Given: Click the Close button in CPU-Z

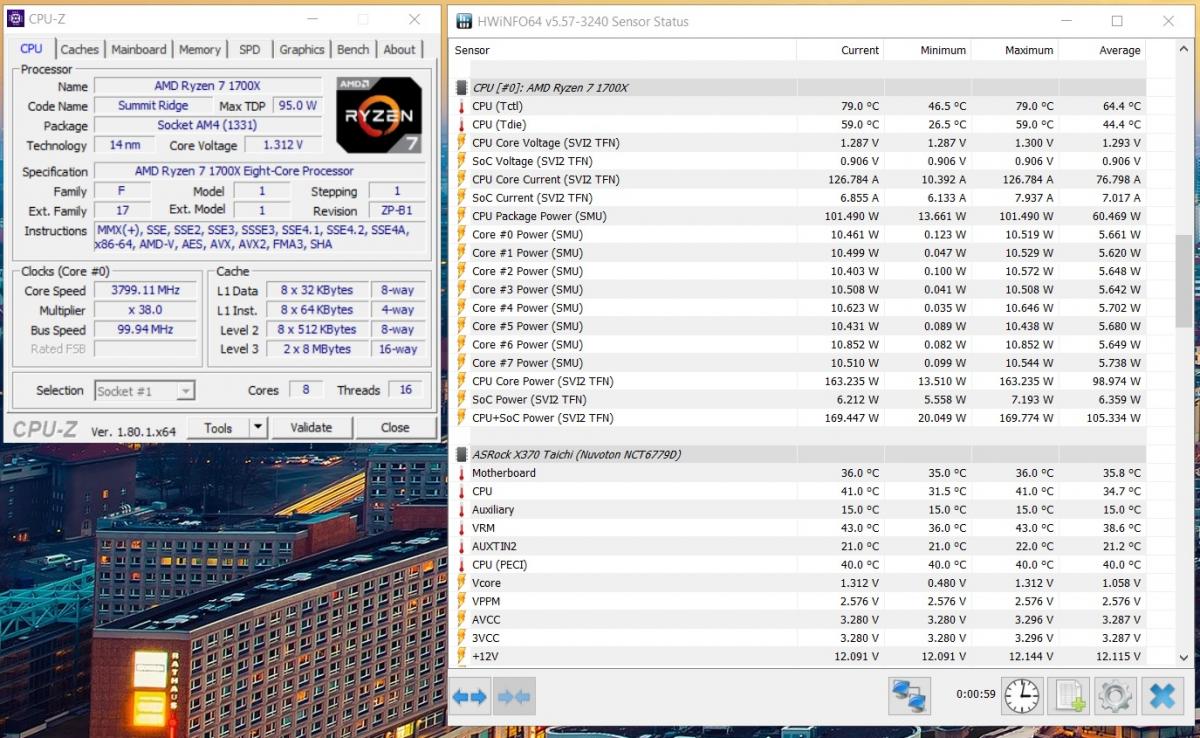Looking at the screenshot, I should coord(395,427).
